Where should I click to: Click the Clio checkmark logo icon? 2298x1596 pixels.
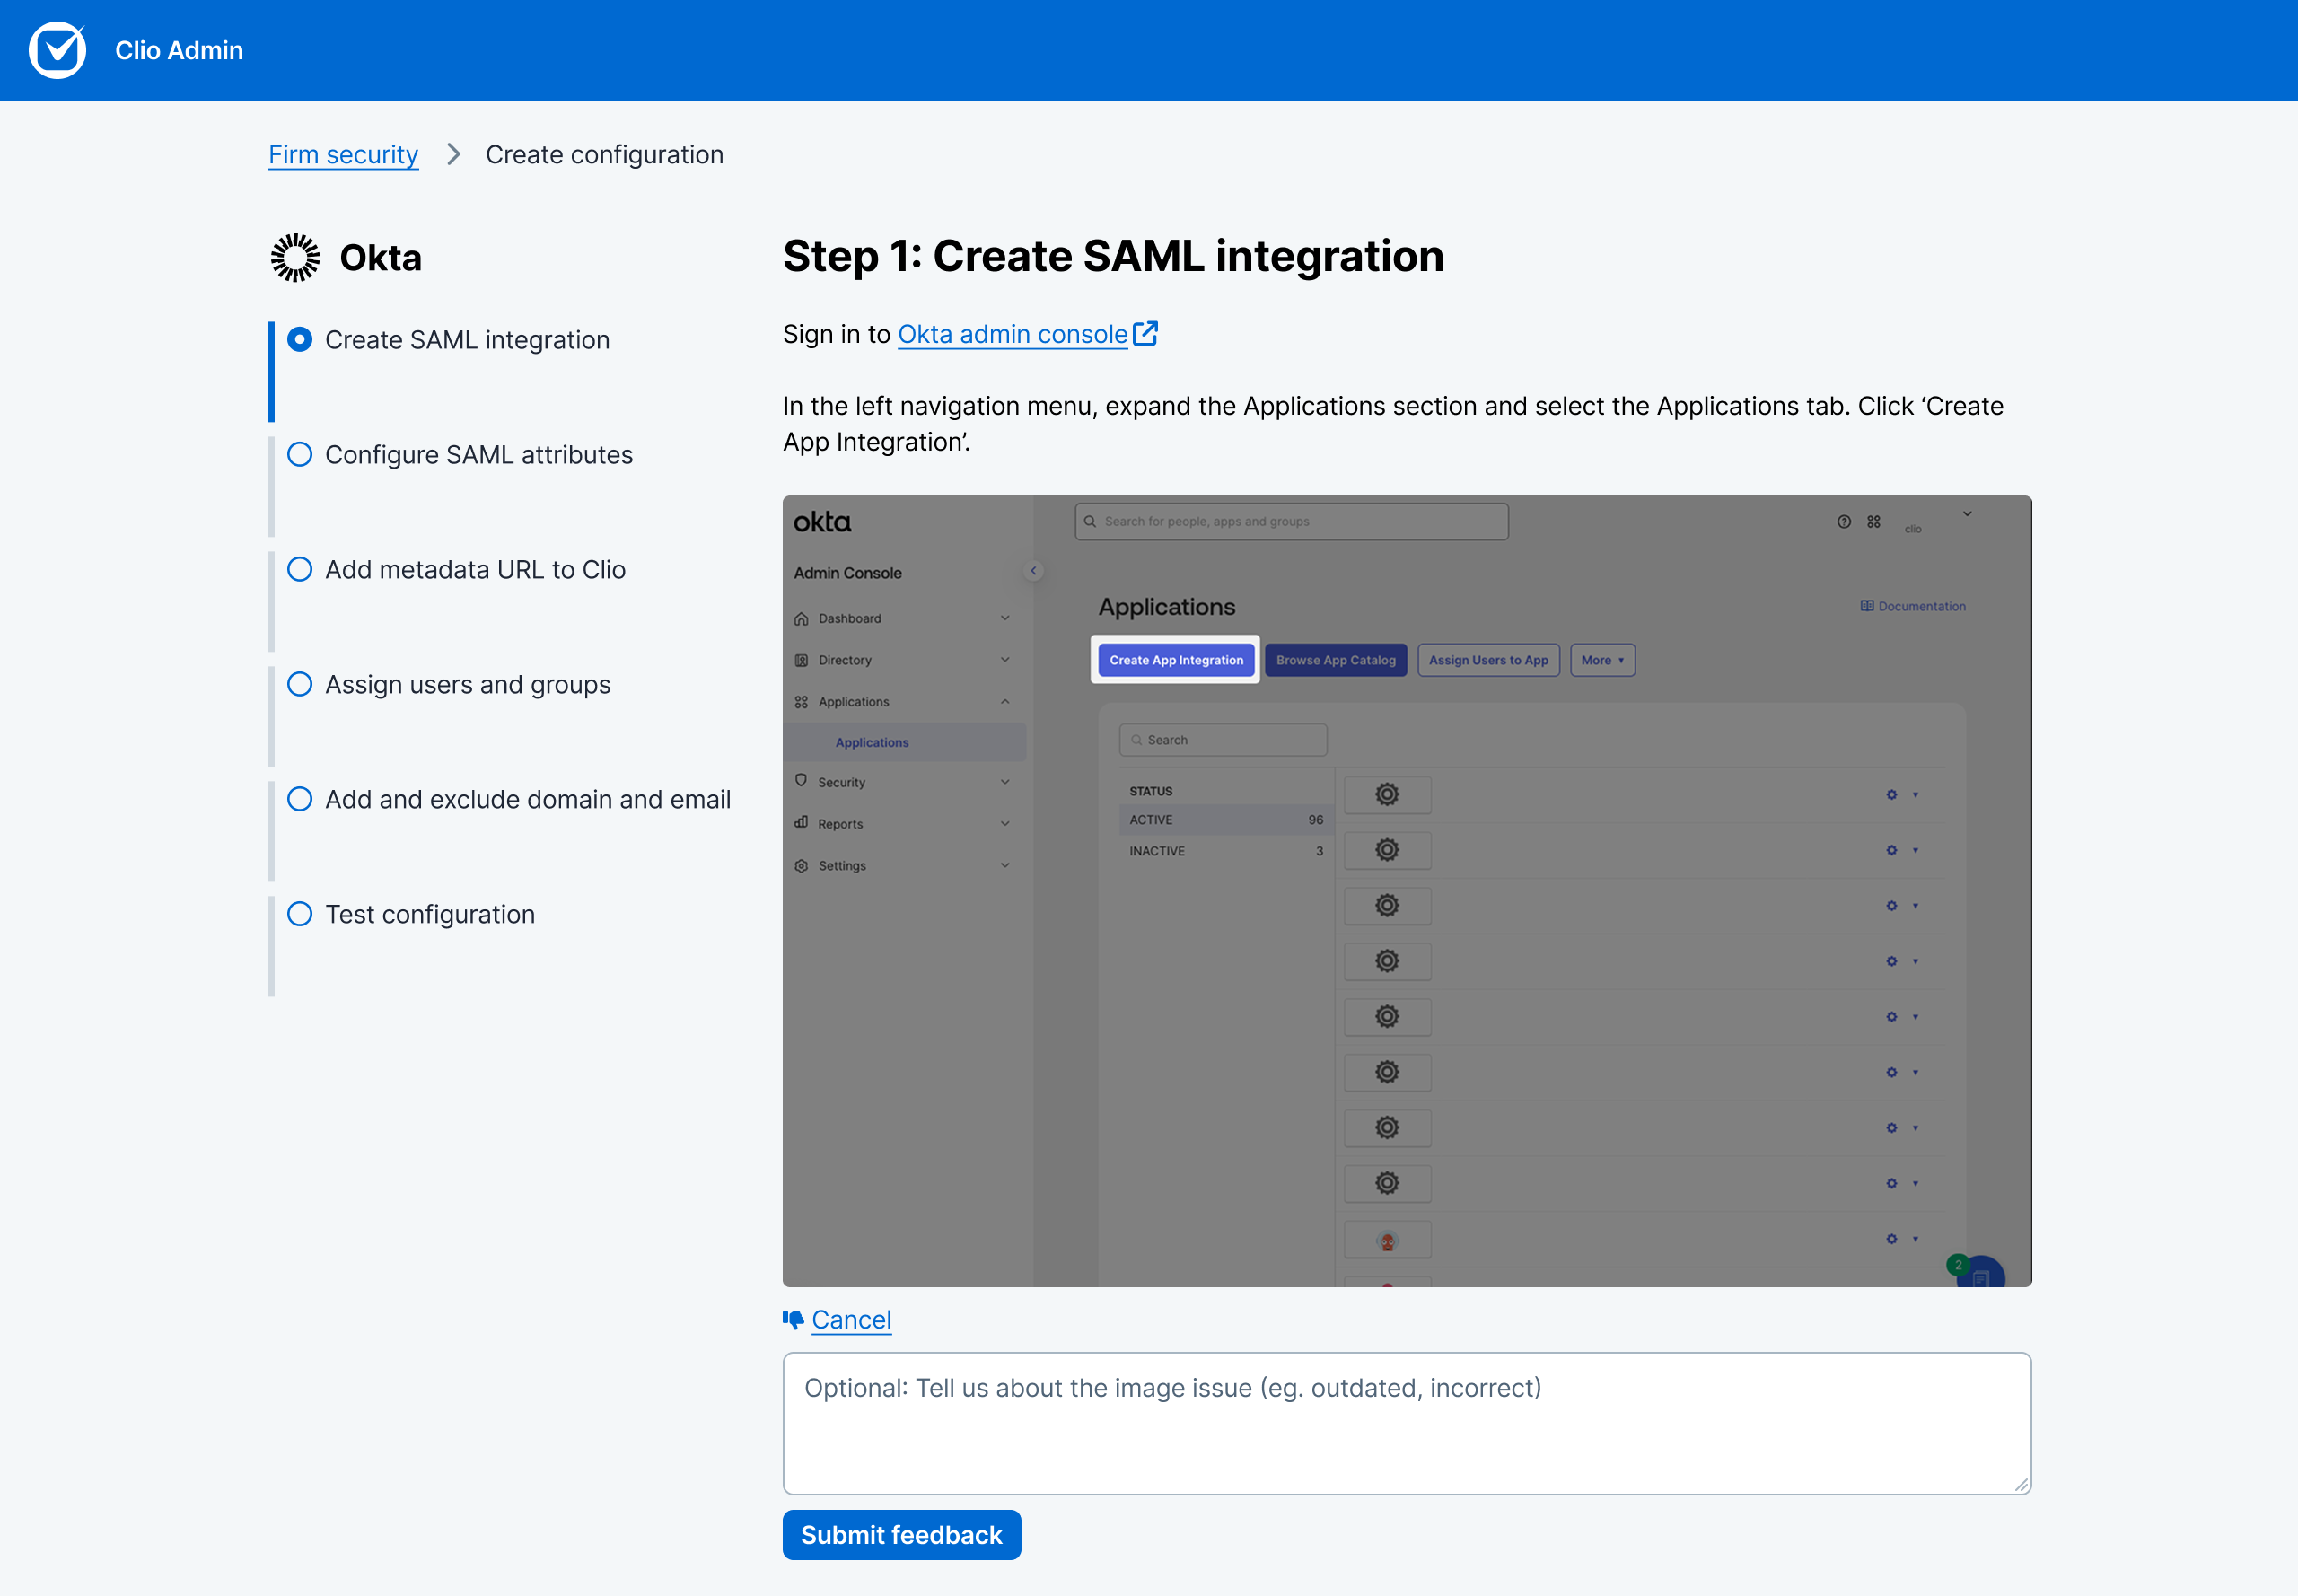(x=57, y=50)
